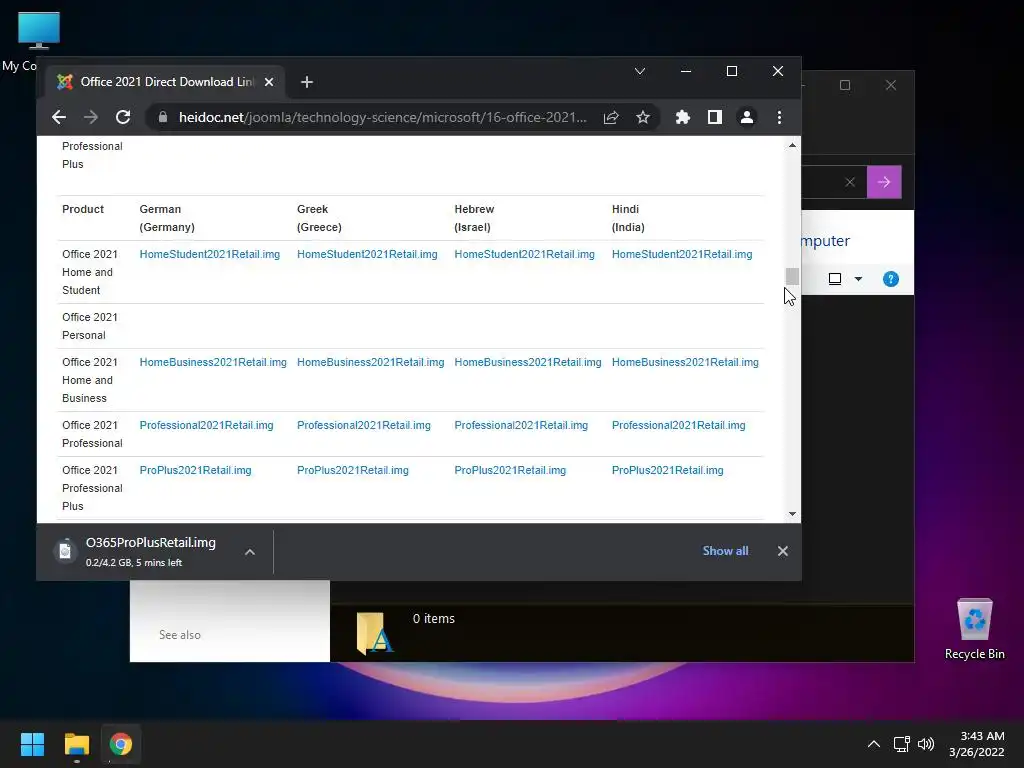Open a new Chrome tab with plus button
Image resolution: width=1024 pixels, height=768 pixels.
click(x=306, y=82)
